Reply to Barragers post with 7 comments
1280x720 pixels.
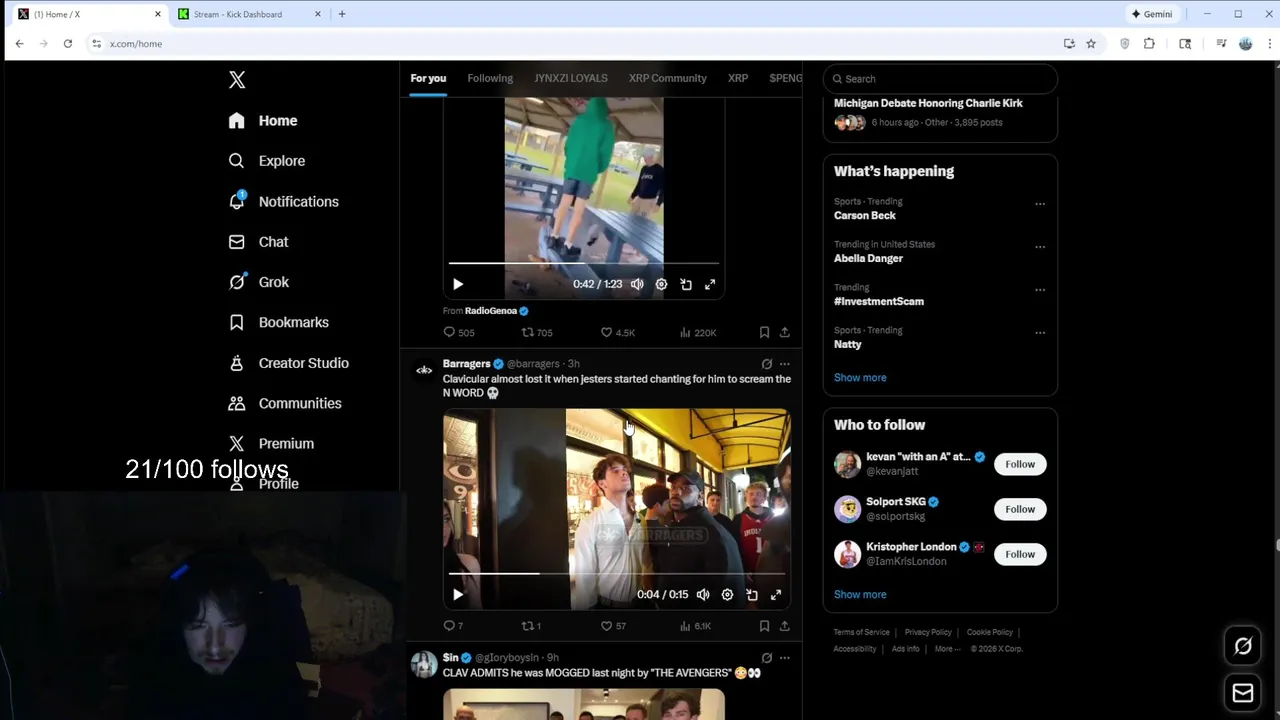(x=453, y=626)
